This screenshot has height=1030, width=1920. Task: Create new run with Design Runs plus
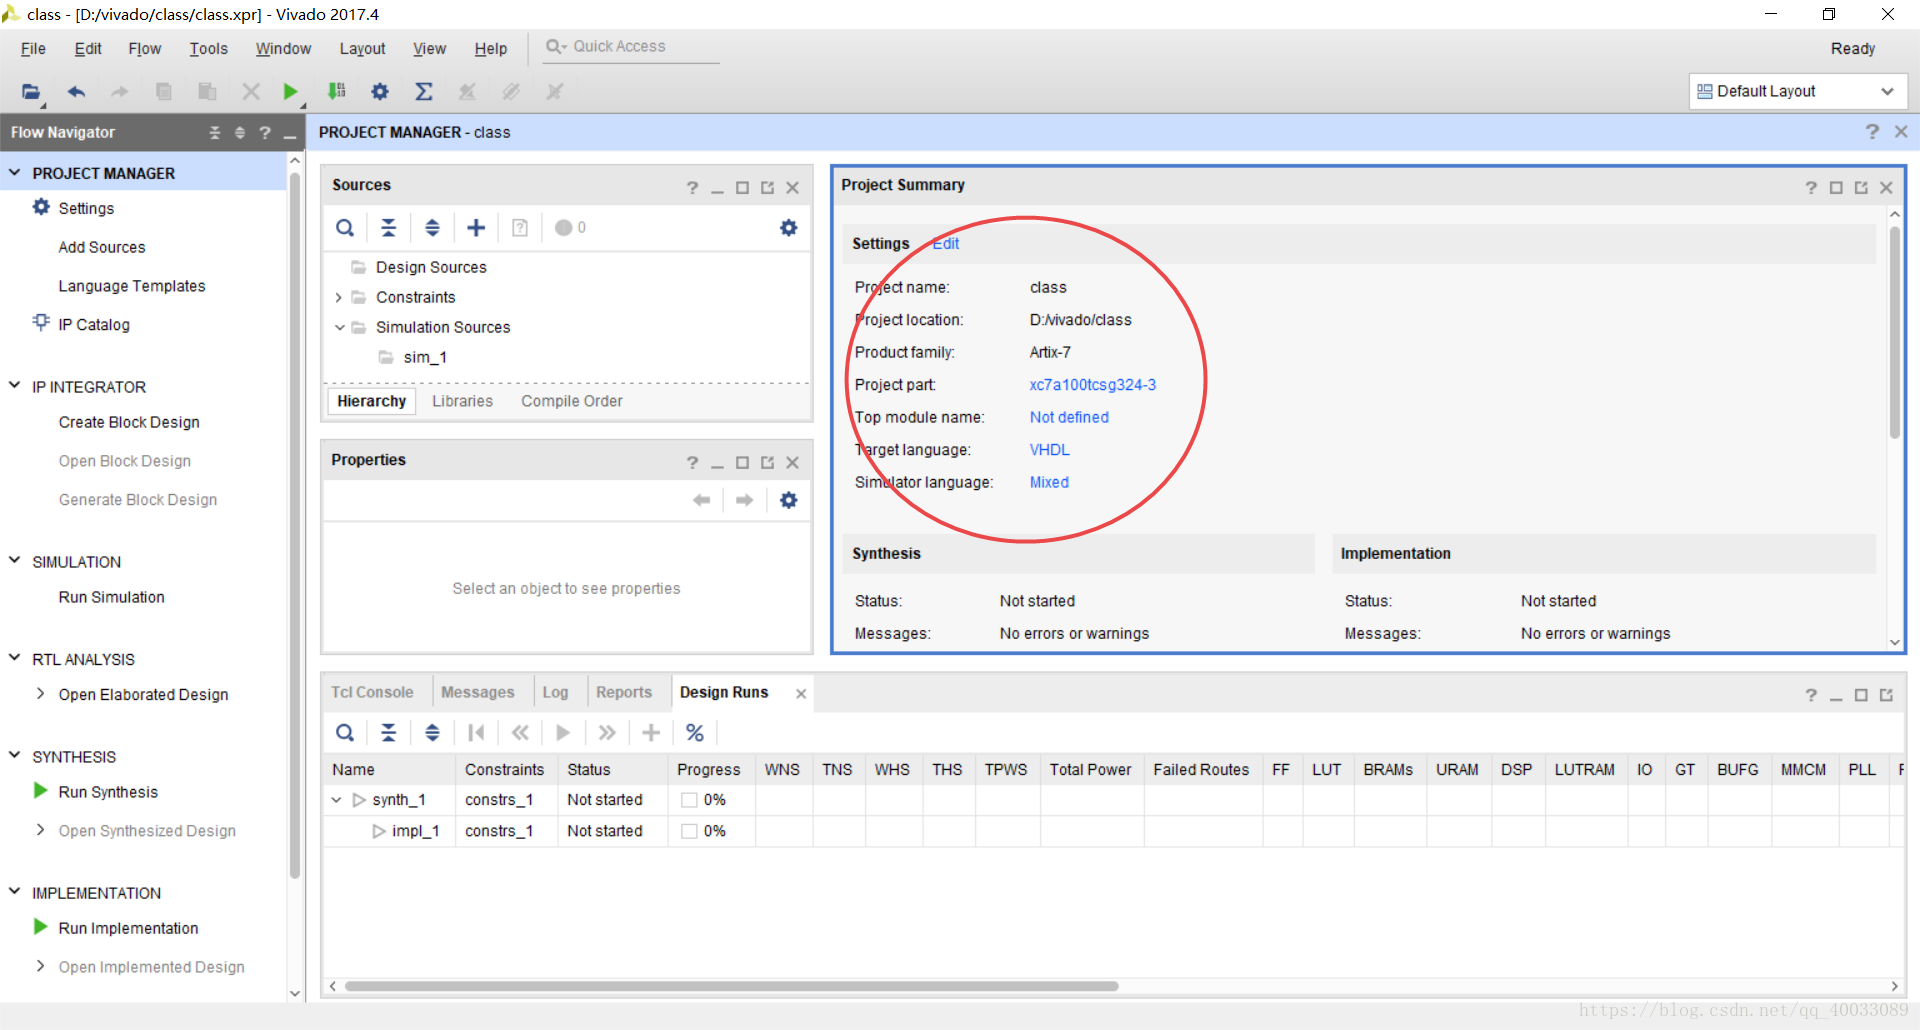click(x=651, y=733)
